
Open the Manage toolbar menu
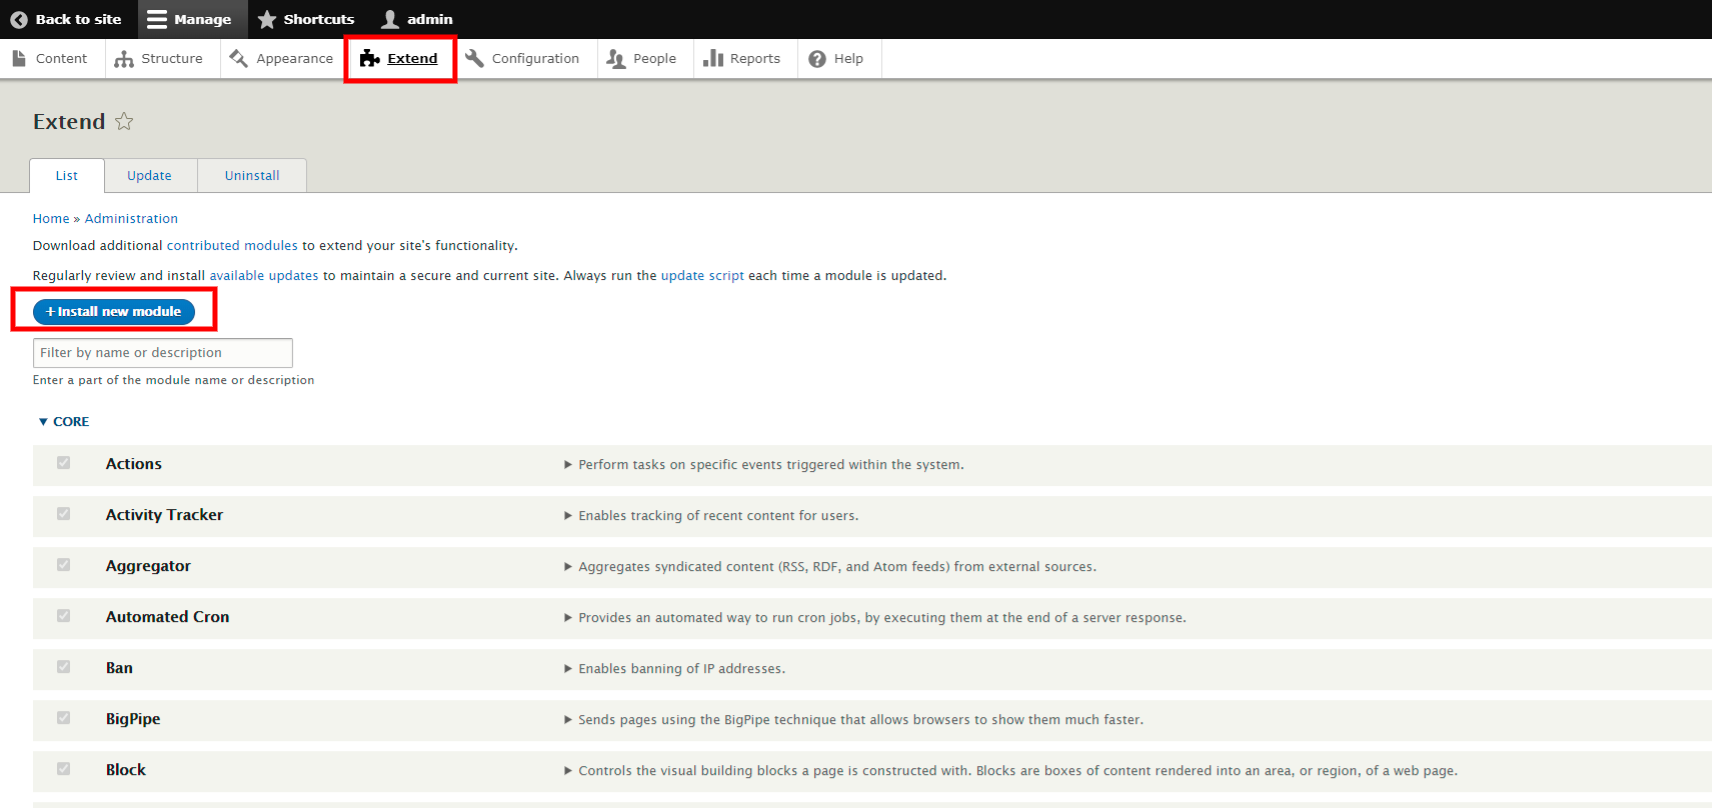pos(189,19)
